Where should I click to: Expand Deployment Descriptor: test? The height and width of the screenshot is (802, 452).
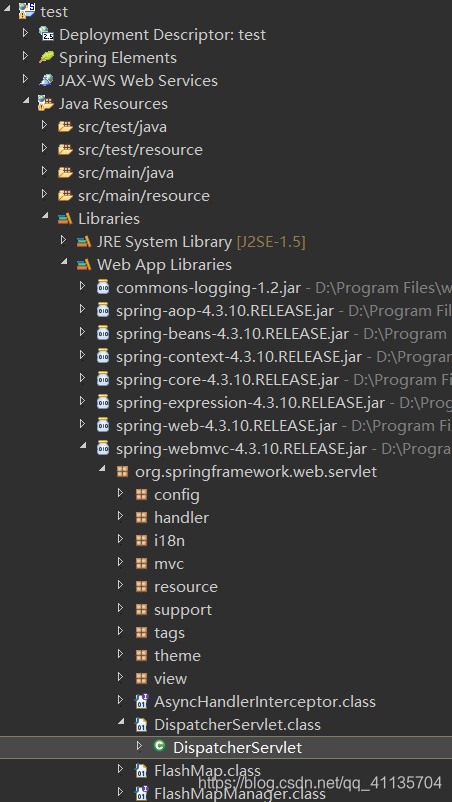click(26, 33)
